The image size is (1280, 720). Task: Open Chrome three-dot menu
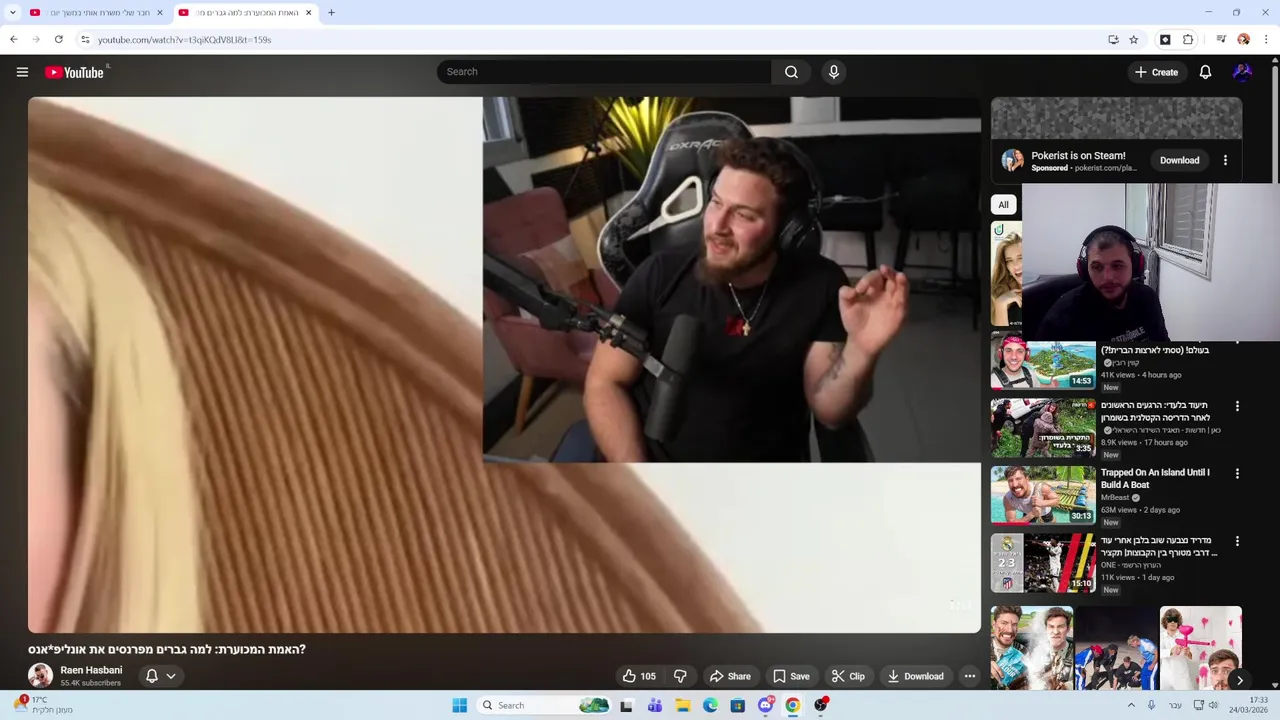(1266, 40)
